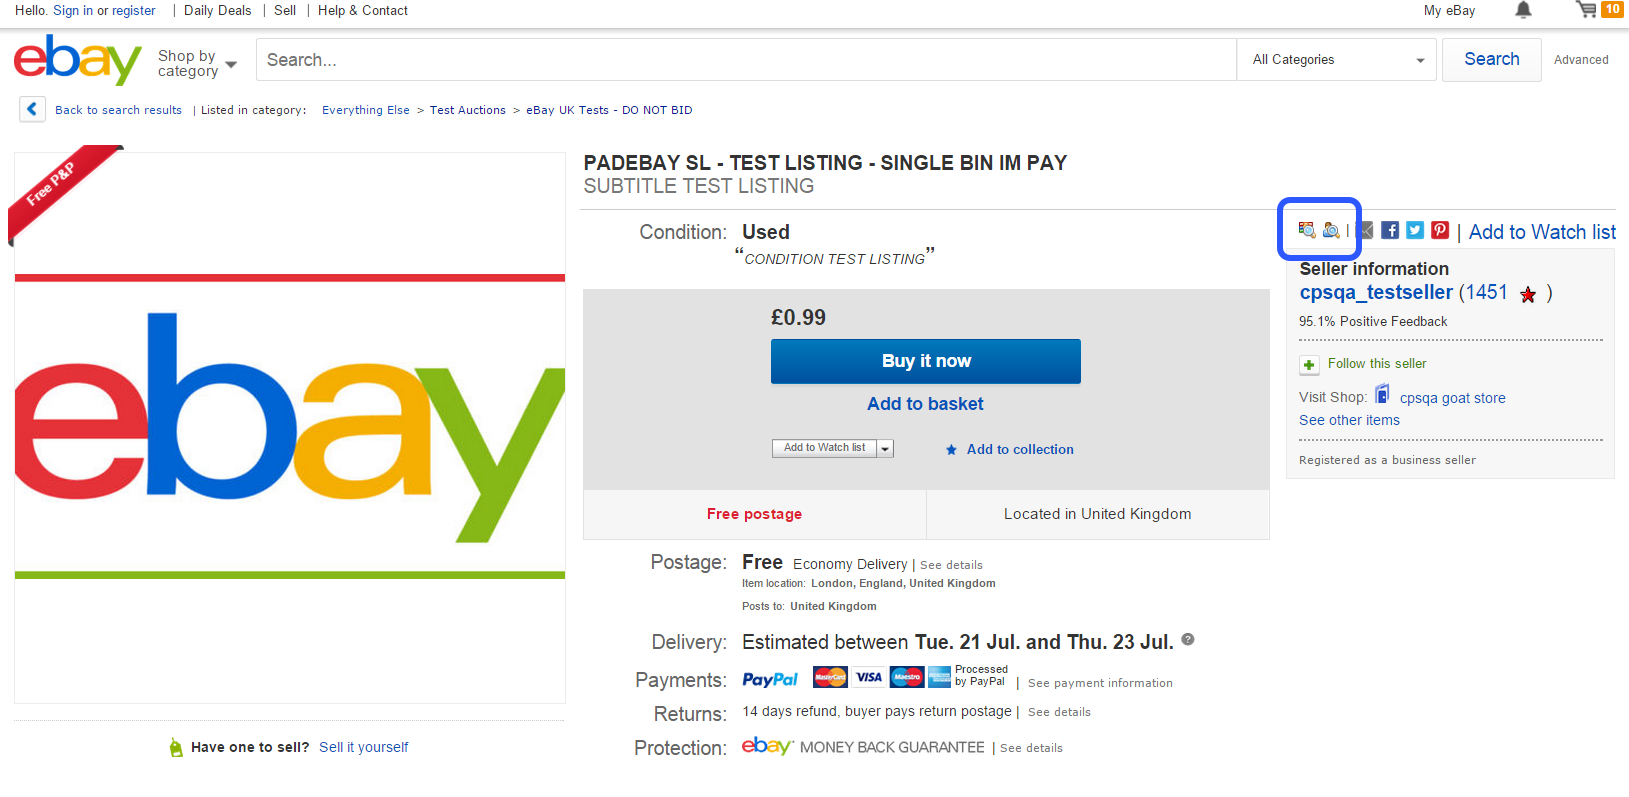The image size is (1629, 797).
Task: Click the back arrow to search results
Action: [x=32, y=109]
